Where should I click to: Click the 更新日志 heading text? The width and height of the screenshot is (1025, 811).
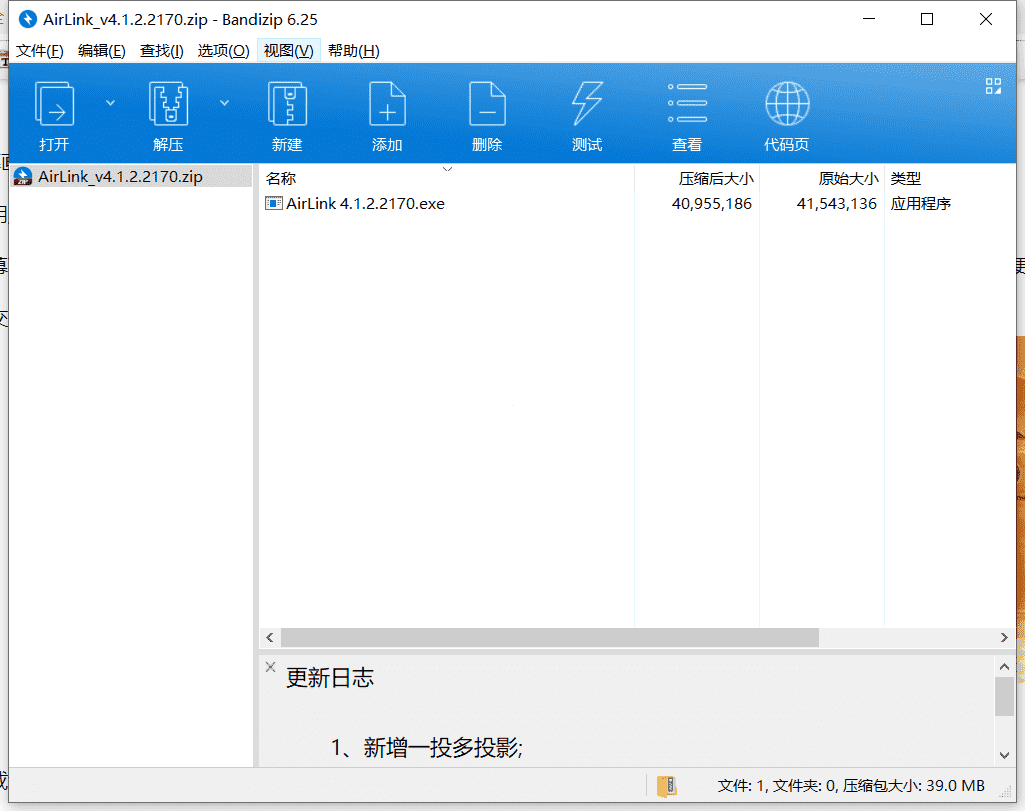(330, 678)
